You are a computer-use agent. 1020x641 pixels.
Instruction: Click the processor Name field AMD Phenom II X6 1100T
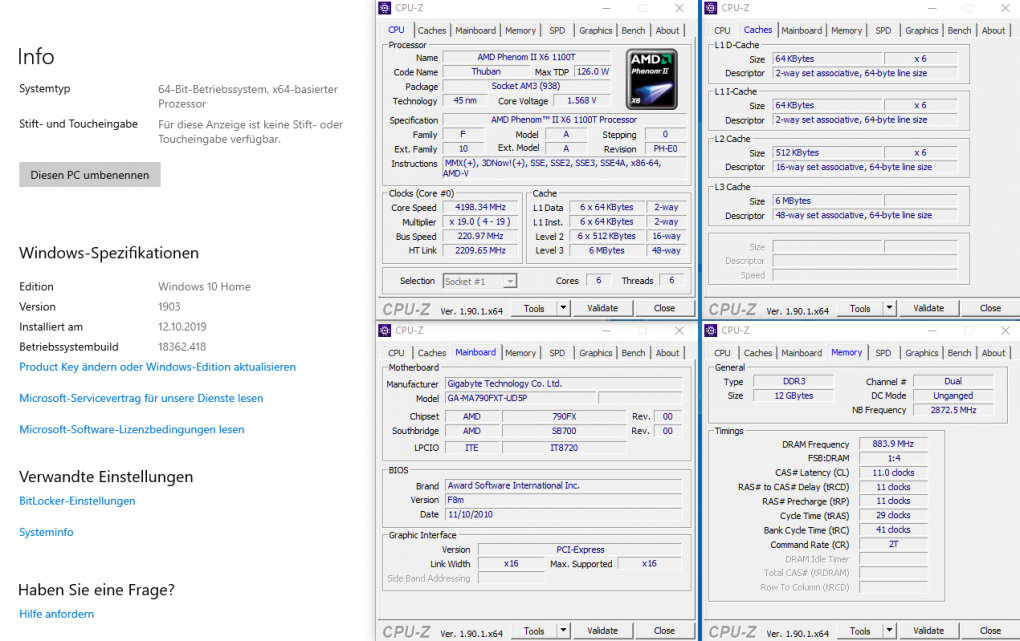pyautogui.click(x=526, y=57)
